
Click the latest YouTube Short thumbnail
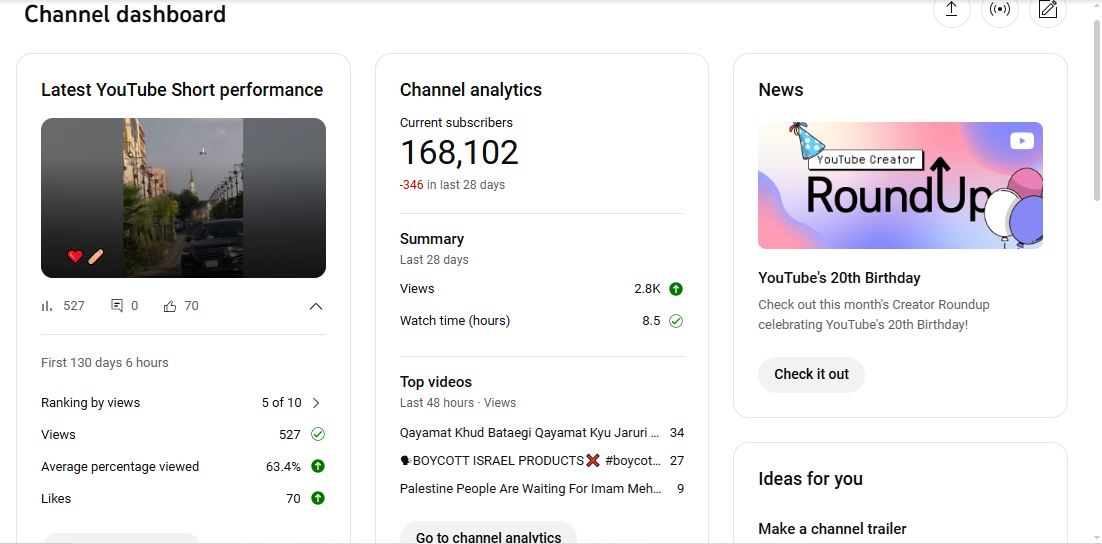[x=183, y=198]
